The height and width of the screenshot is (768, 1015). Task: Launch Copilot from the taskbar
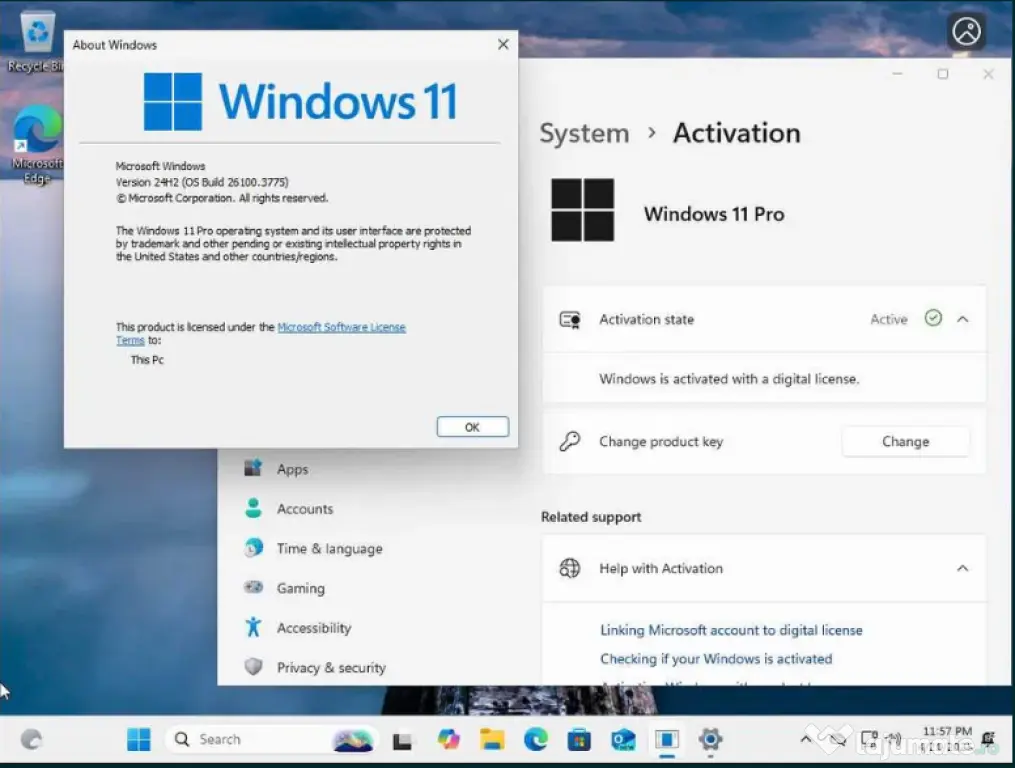pyautogui.click(x=449, y=740)
